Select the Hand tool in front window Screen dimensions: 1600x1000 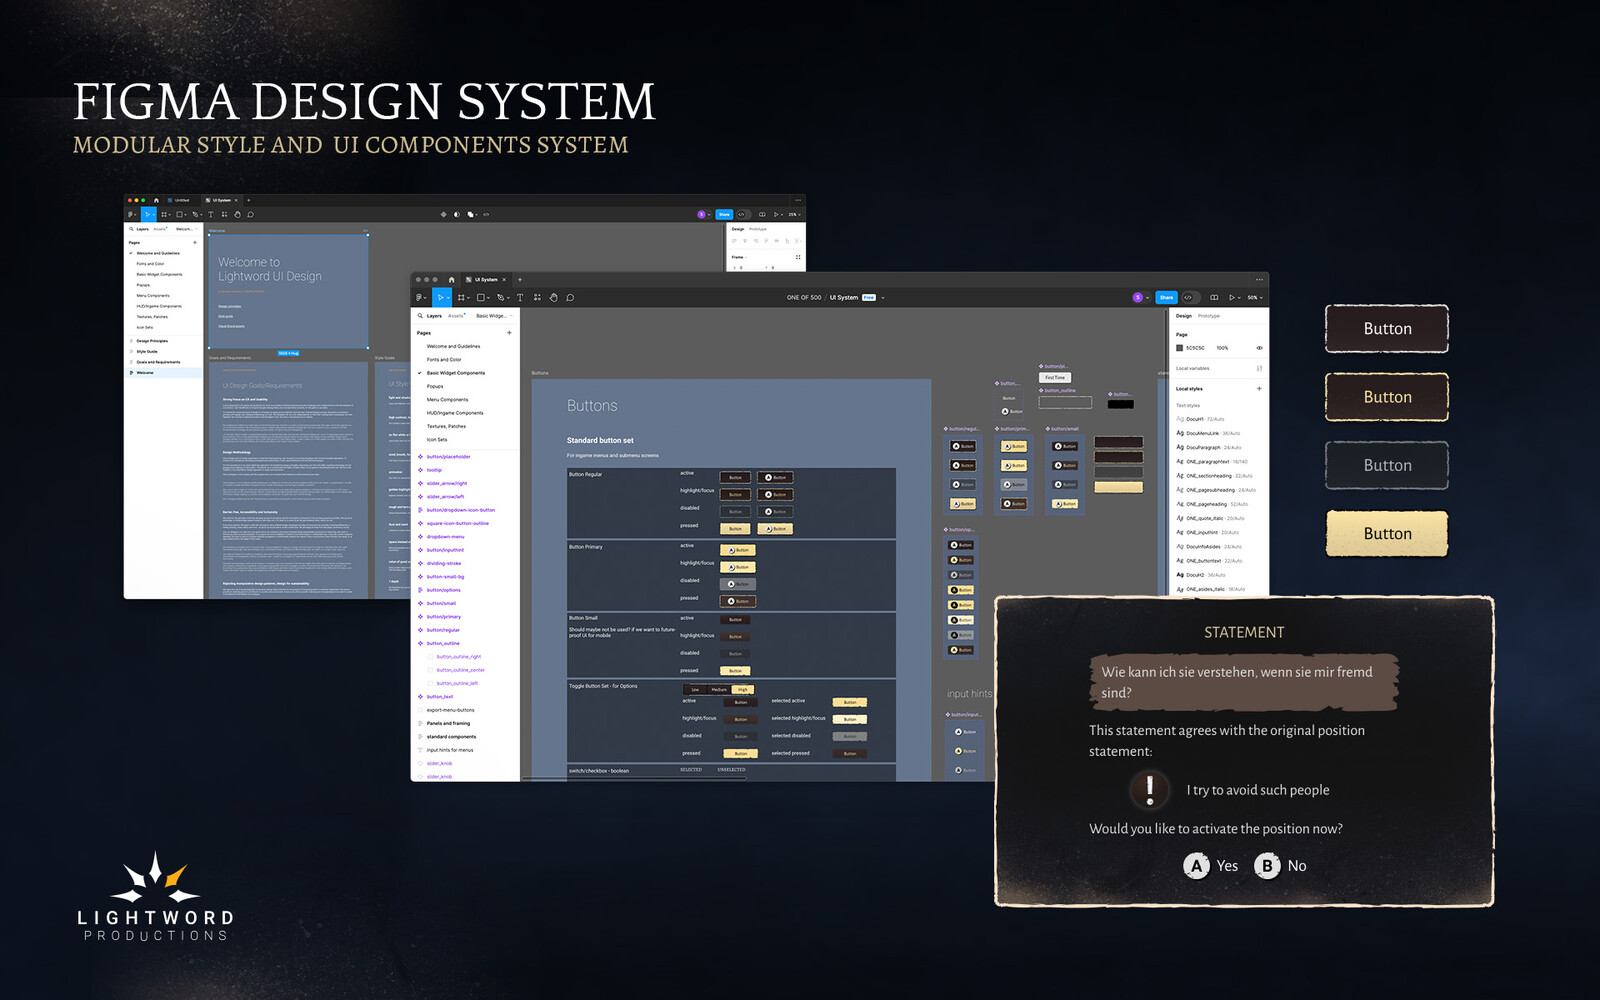pos(553,297)
